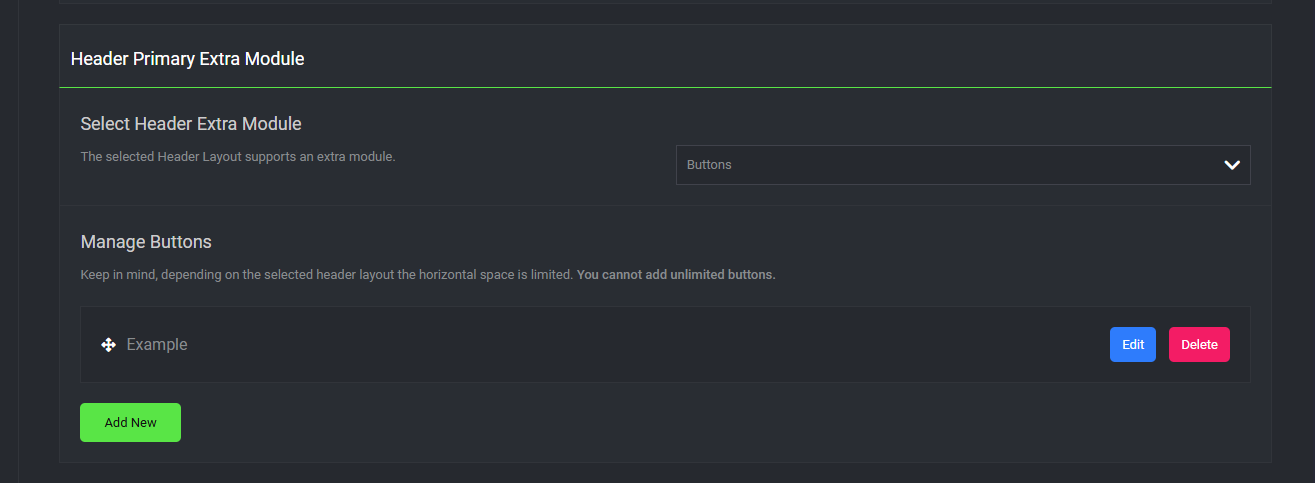Delete the Example button entry

[x=1198, y=344]
